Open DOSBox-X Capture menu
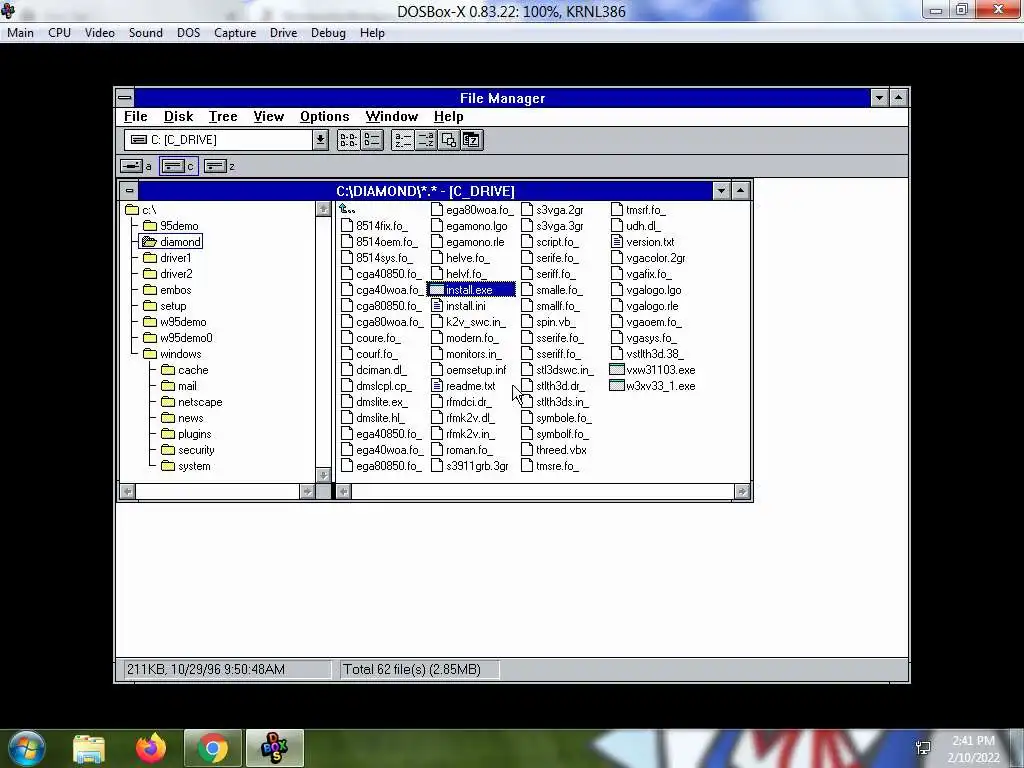This screenshot has width=1024, height=768. 234,33
